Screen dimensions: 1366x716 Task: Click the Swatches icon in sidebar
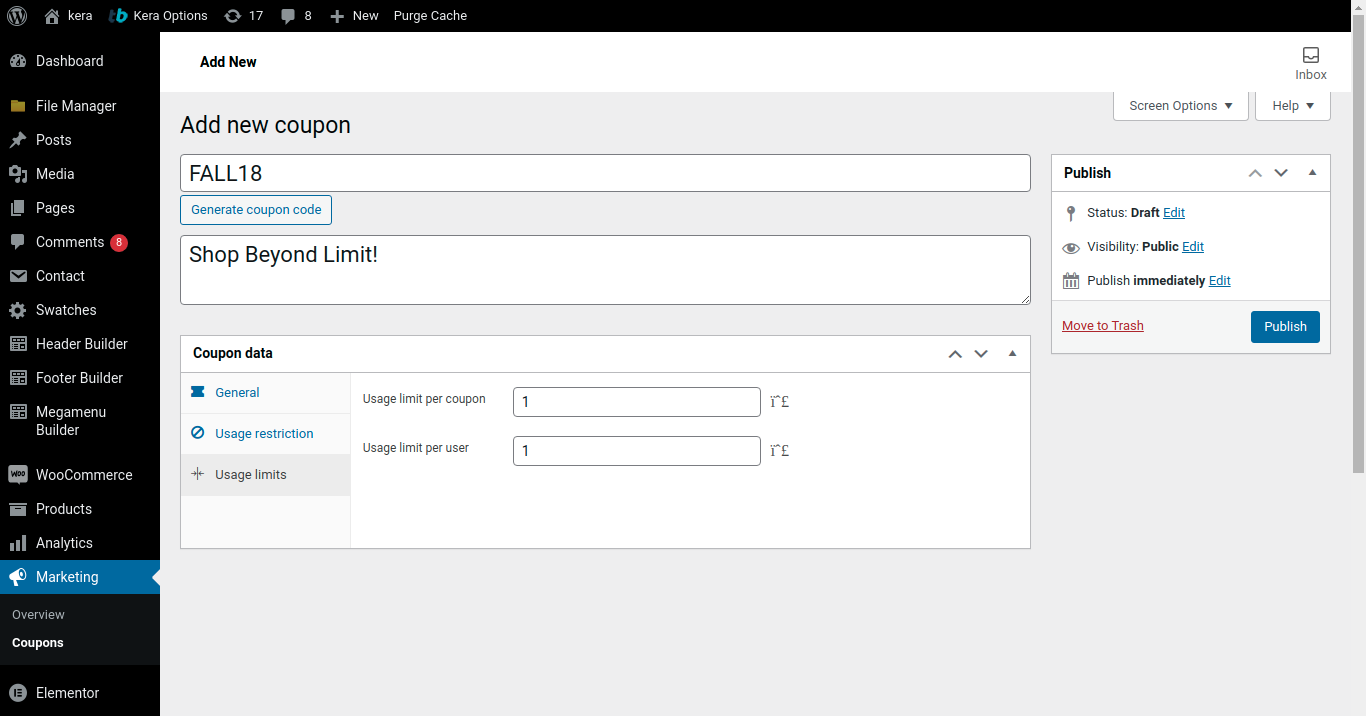click(18, 310)
